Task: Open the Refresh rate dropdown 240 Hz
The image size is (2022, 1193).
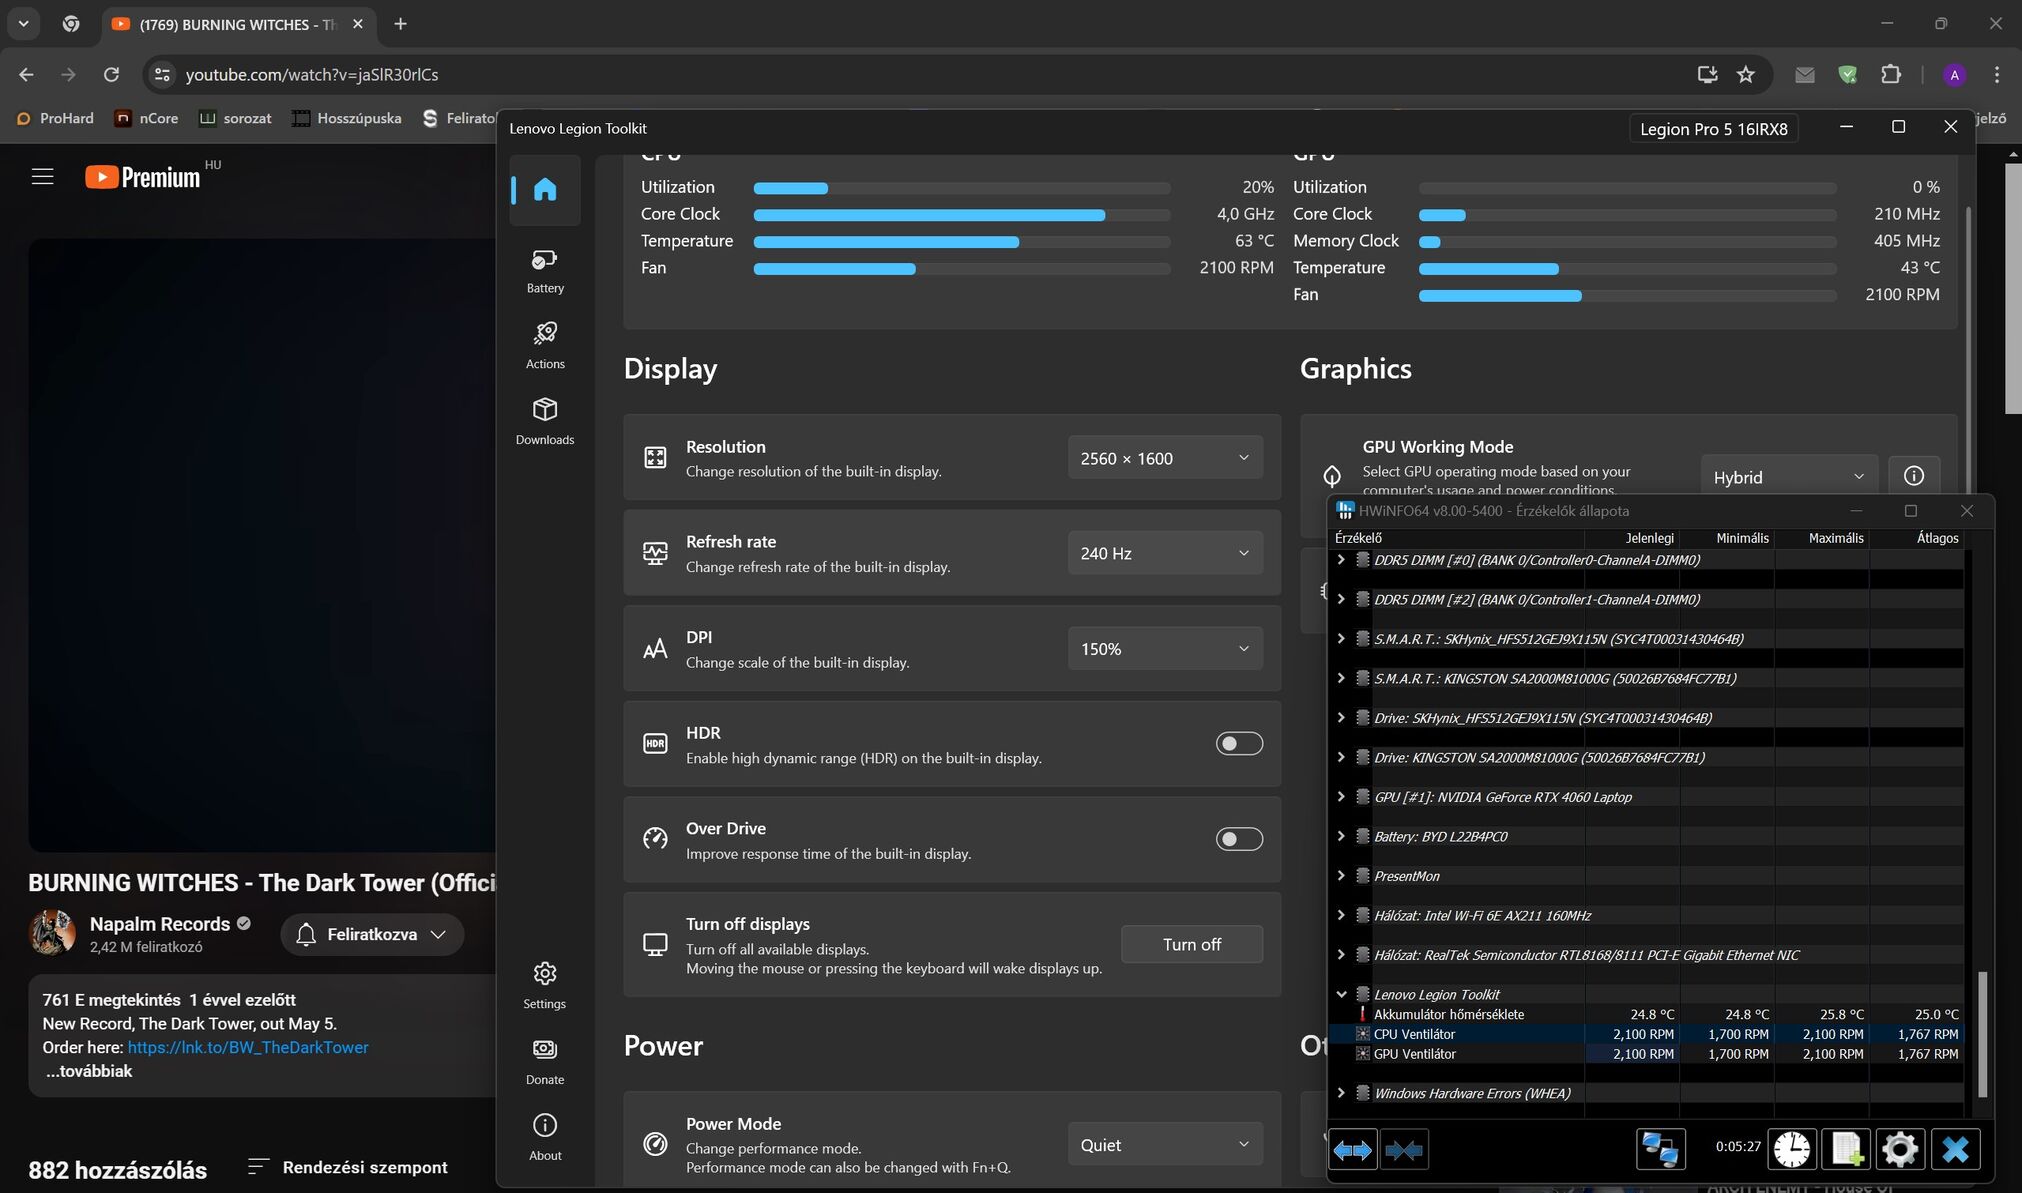Action: click(1165, 553)
